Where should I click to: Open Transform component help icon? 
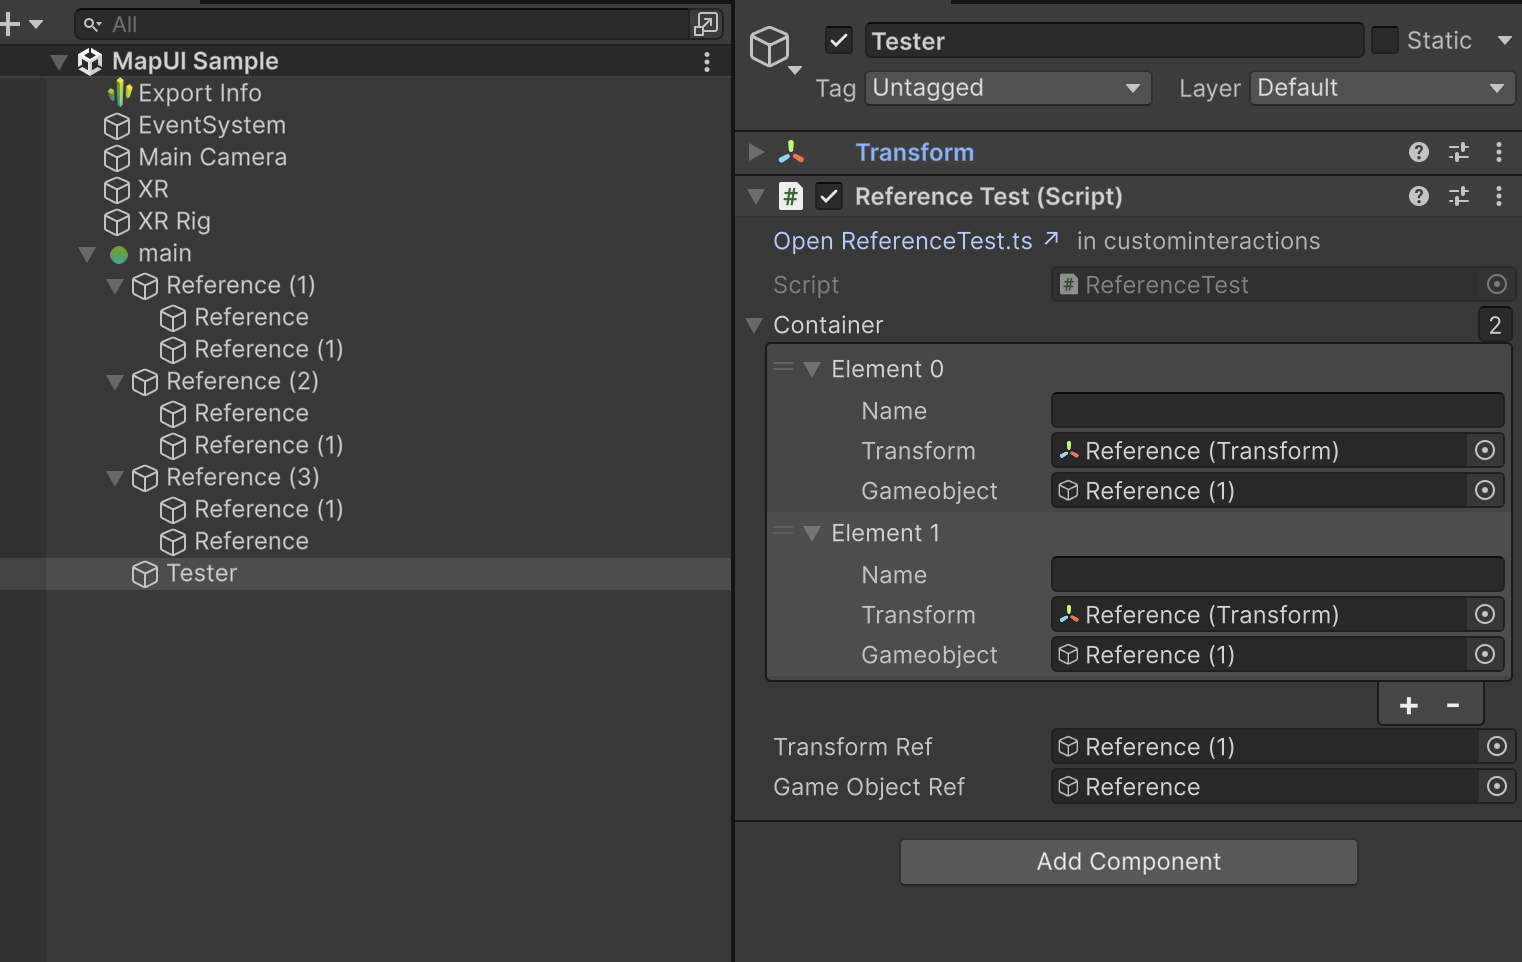(x=1418, y=152)
